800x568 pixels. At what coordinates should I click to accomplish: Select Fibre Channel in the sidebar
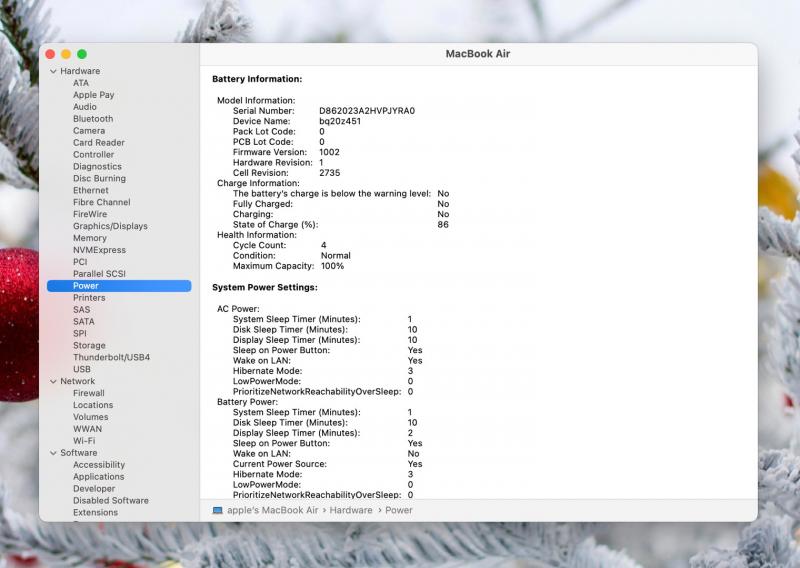click(102, 202)
